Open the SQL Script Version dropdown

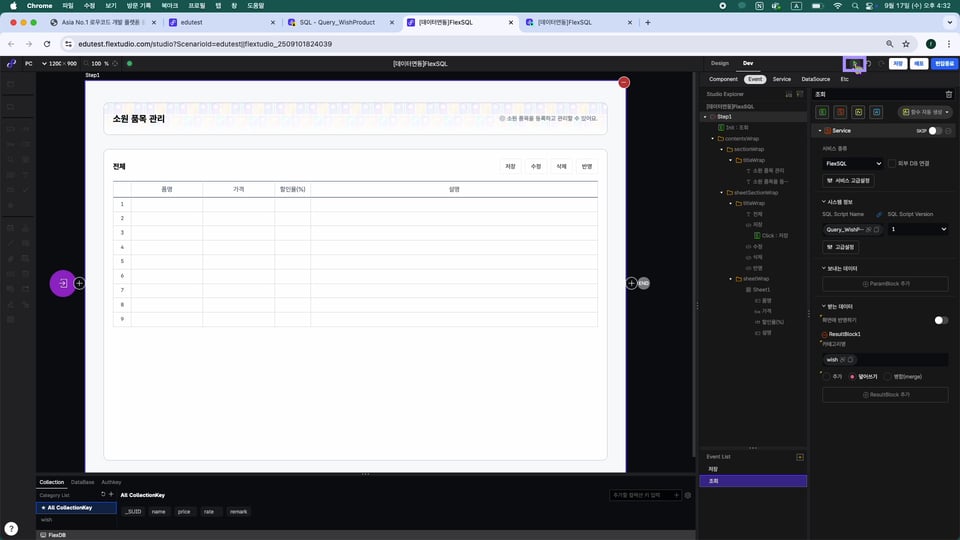coord(918,229)
